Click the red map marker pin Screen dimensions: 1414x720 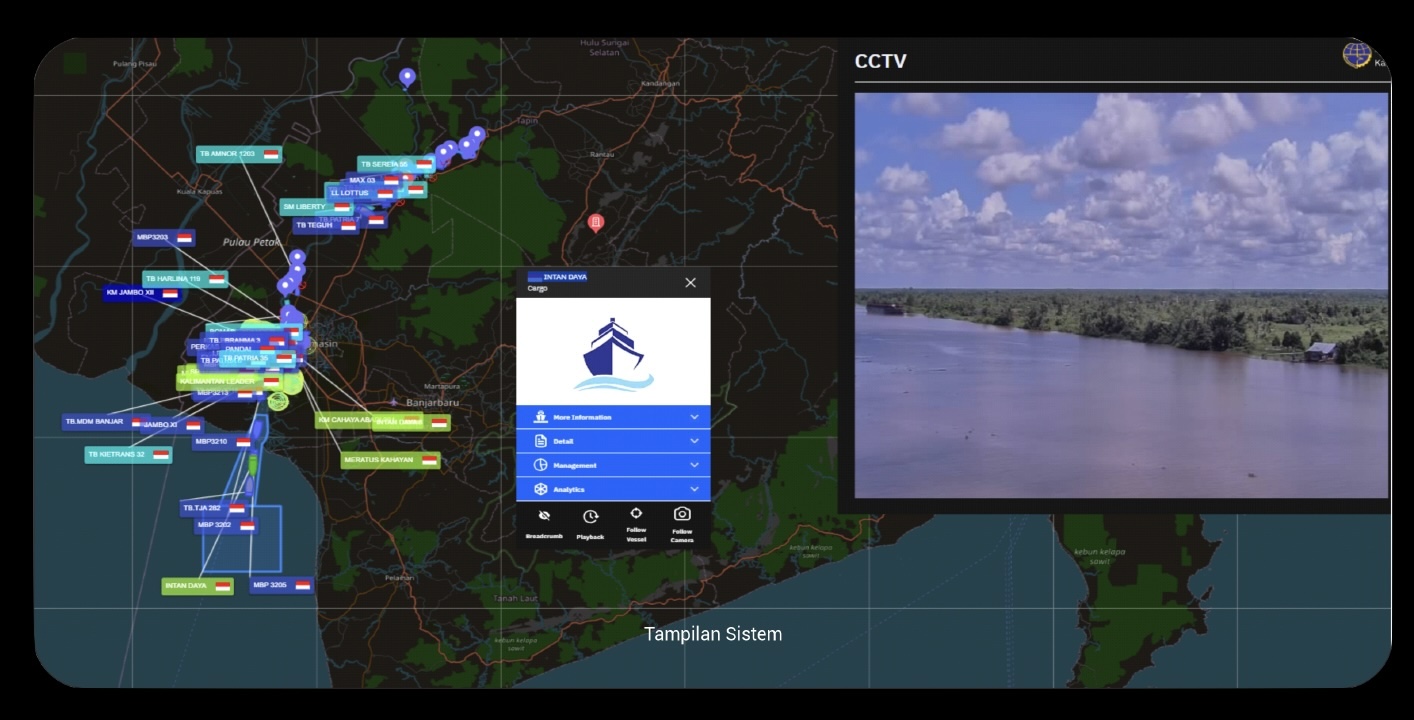point(596,223)
